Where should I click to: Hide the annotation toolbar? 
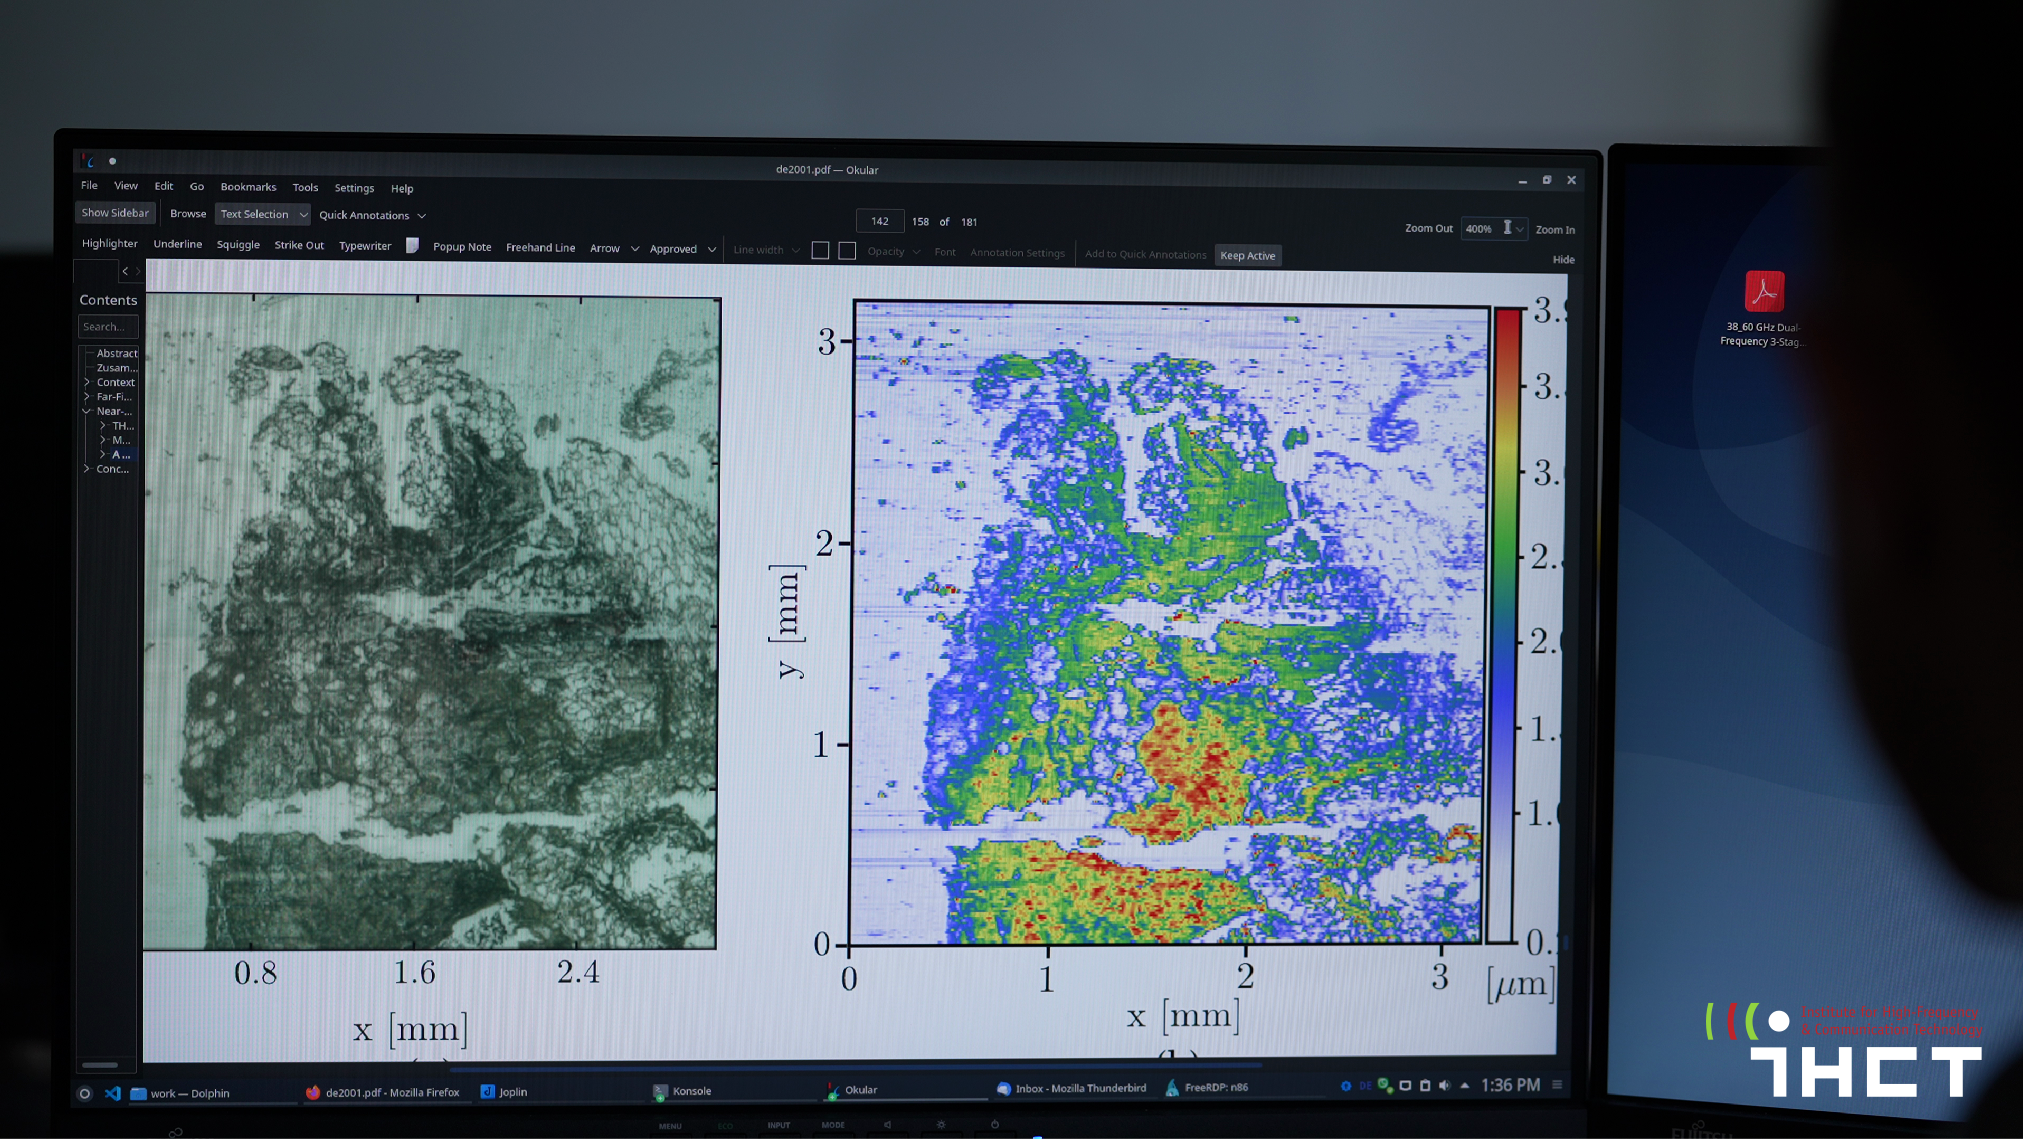1564,260
